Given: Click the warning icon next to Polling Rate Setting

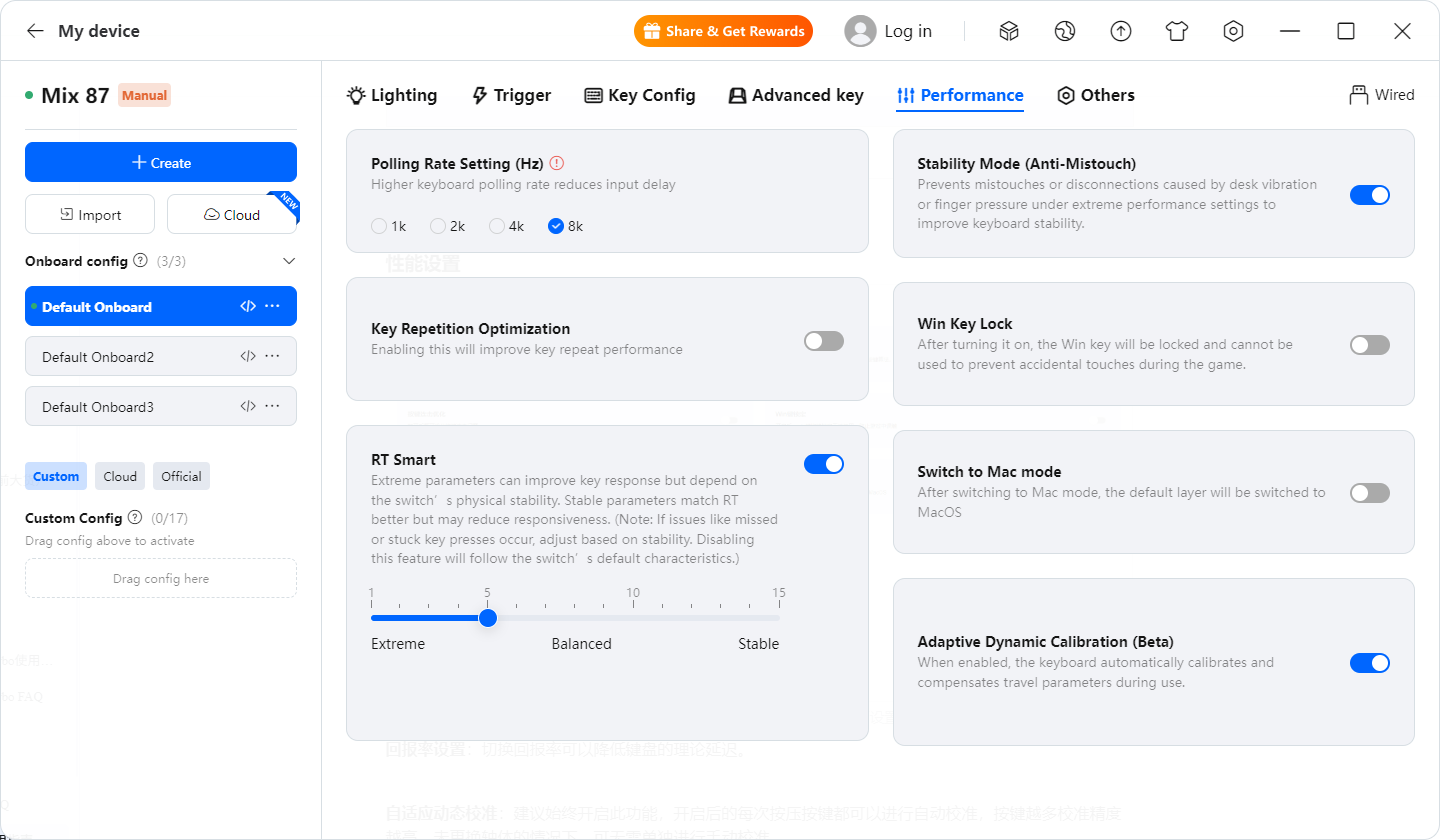Looking at the screenshot, I should click(557, 163).
